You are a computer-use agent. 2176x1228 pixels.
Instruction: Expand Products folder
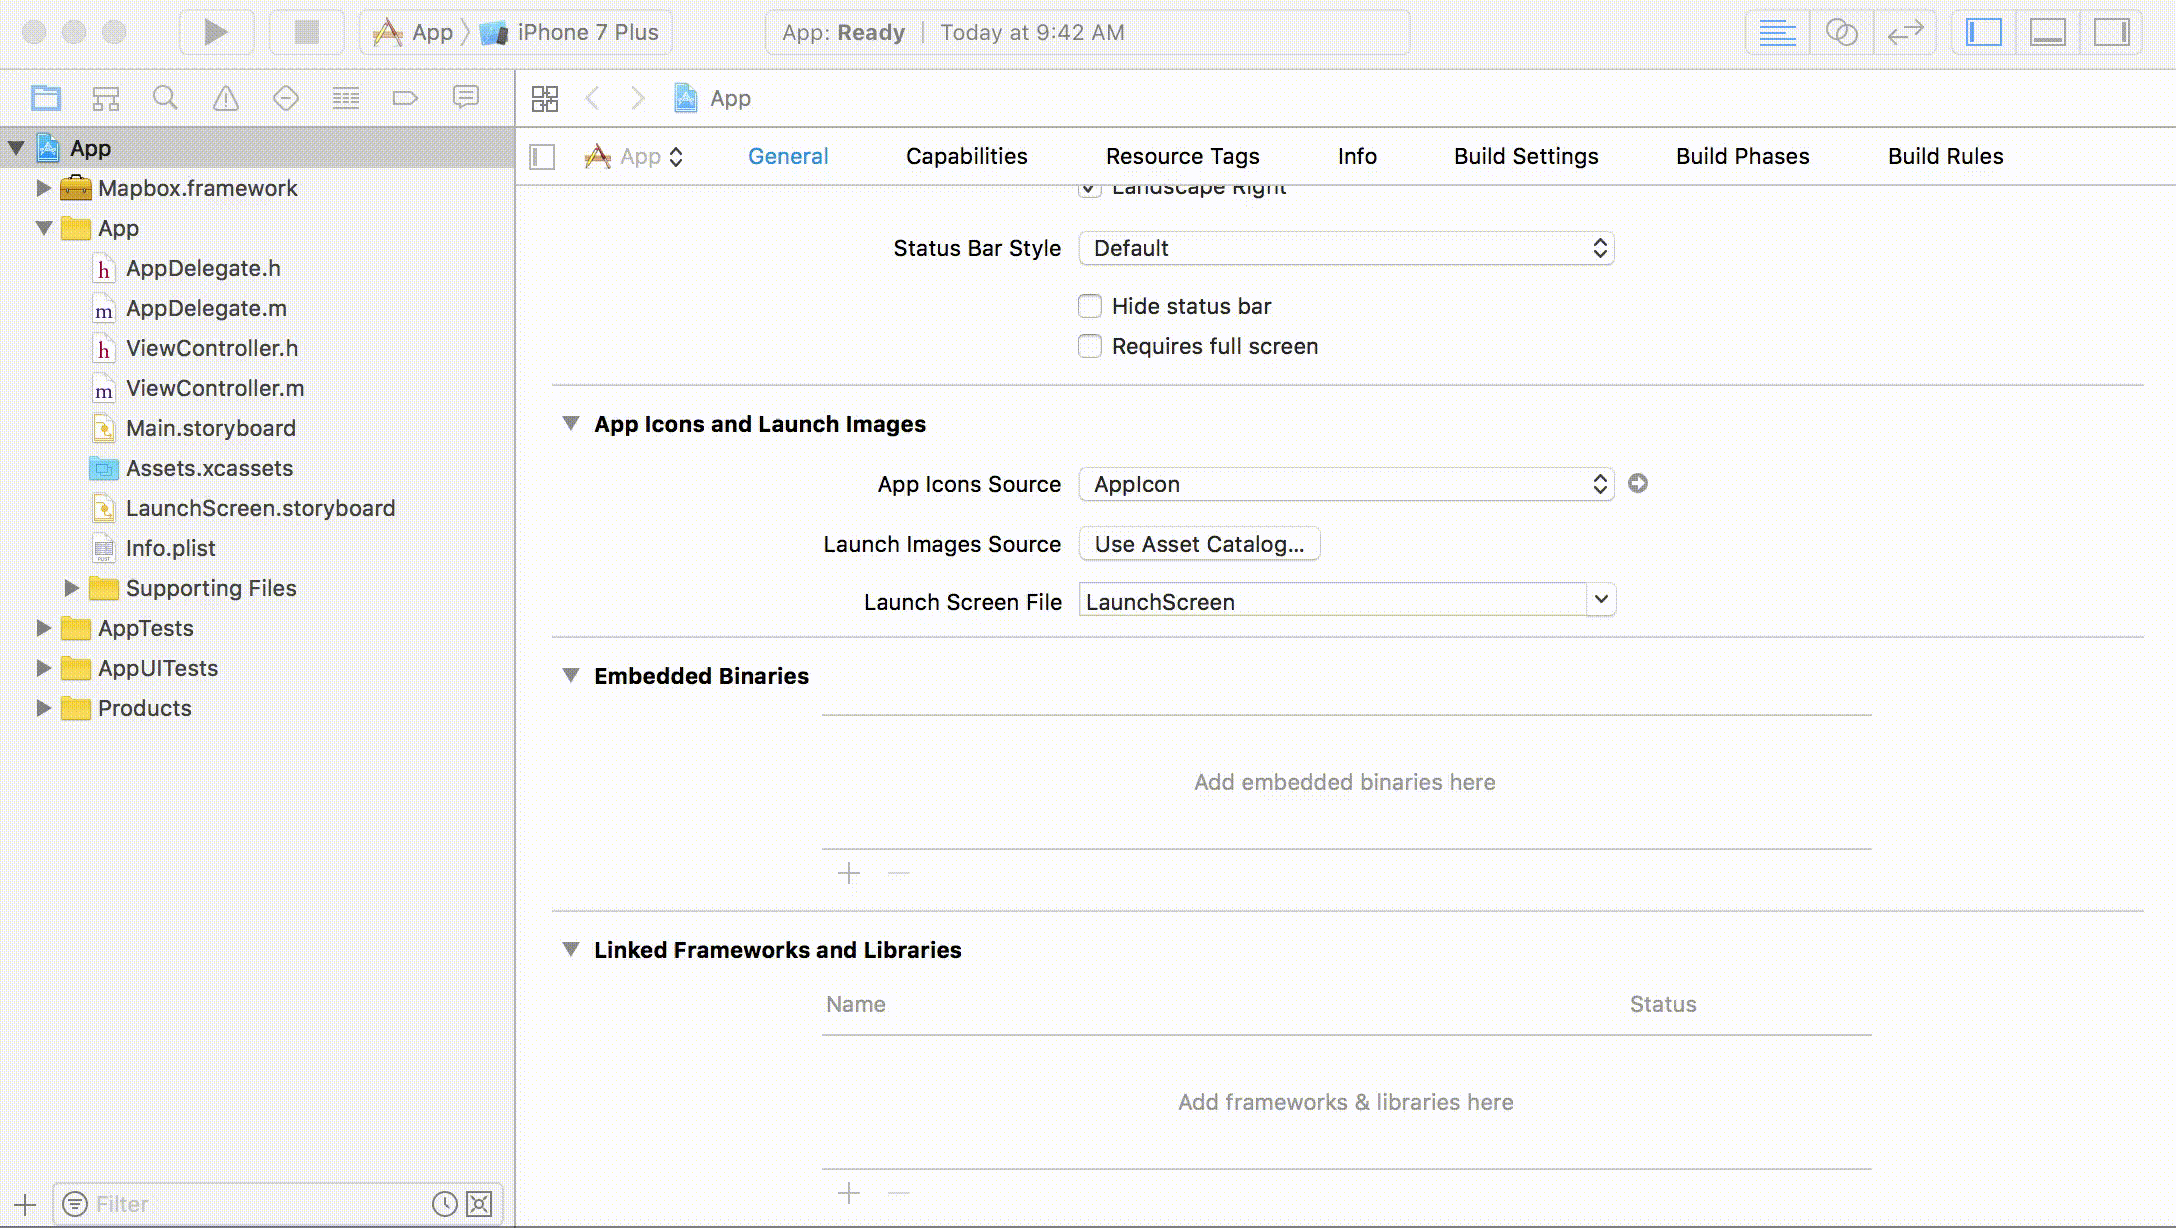tap(43, 708)
